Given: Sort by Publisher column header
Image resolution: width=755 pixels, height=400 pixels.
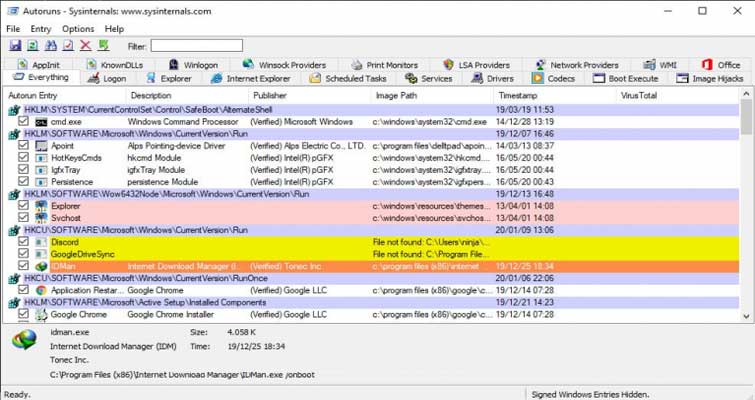Looking at the screenshot, I should pos(309,95).
